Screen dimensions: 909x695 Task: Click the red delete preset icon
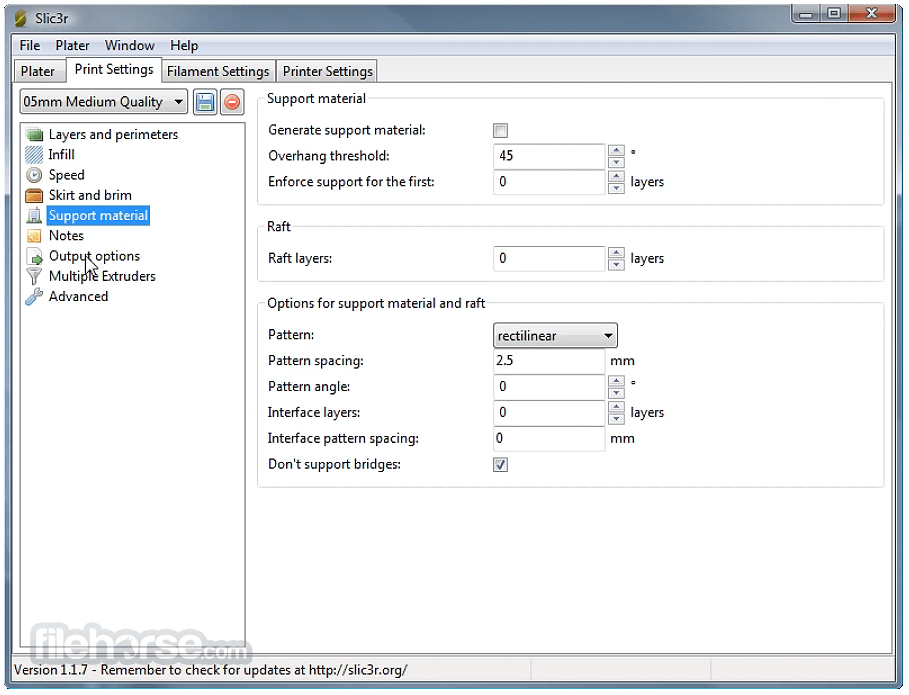click(232, 103)
